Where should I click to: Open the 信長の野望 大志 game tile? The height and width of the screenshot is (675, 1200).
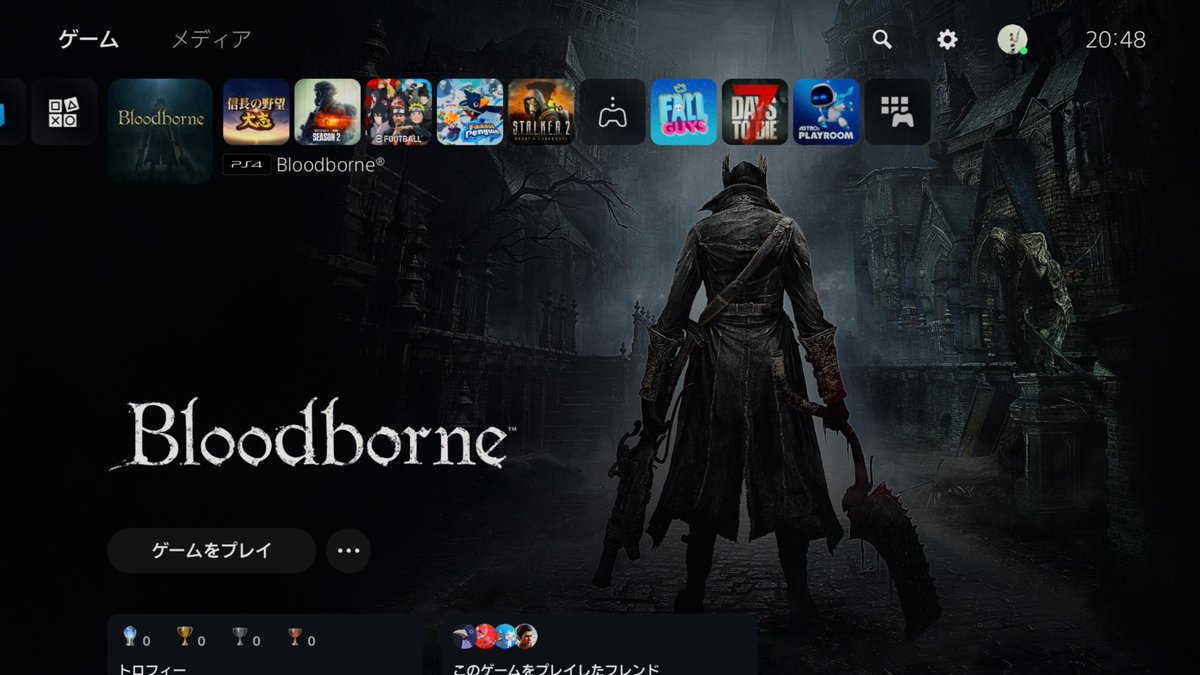click(256, 112)
